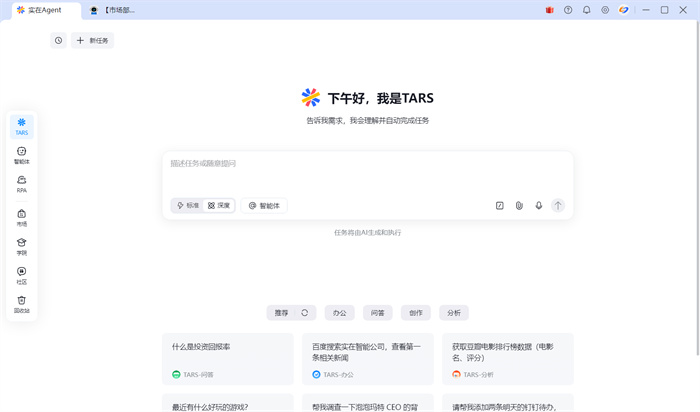The width and height of the screenshot is (700, 412).
Task: Open the 什么是投资回报率 suggestion card
Action: (227, 358)
